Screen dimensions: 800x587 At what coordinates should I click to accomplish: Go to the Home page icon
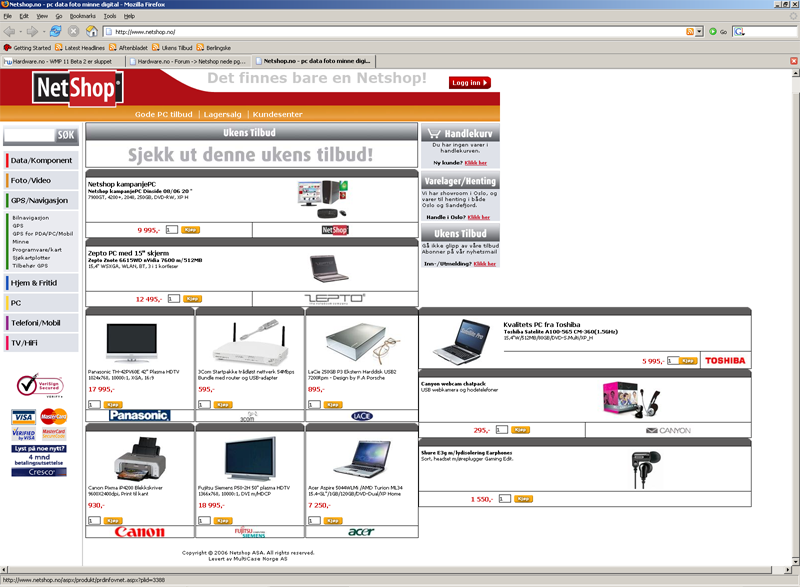coord(92,32)
